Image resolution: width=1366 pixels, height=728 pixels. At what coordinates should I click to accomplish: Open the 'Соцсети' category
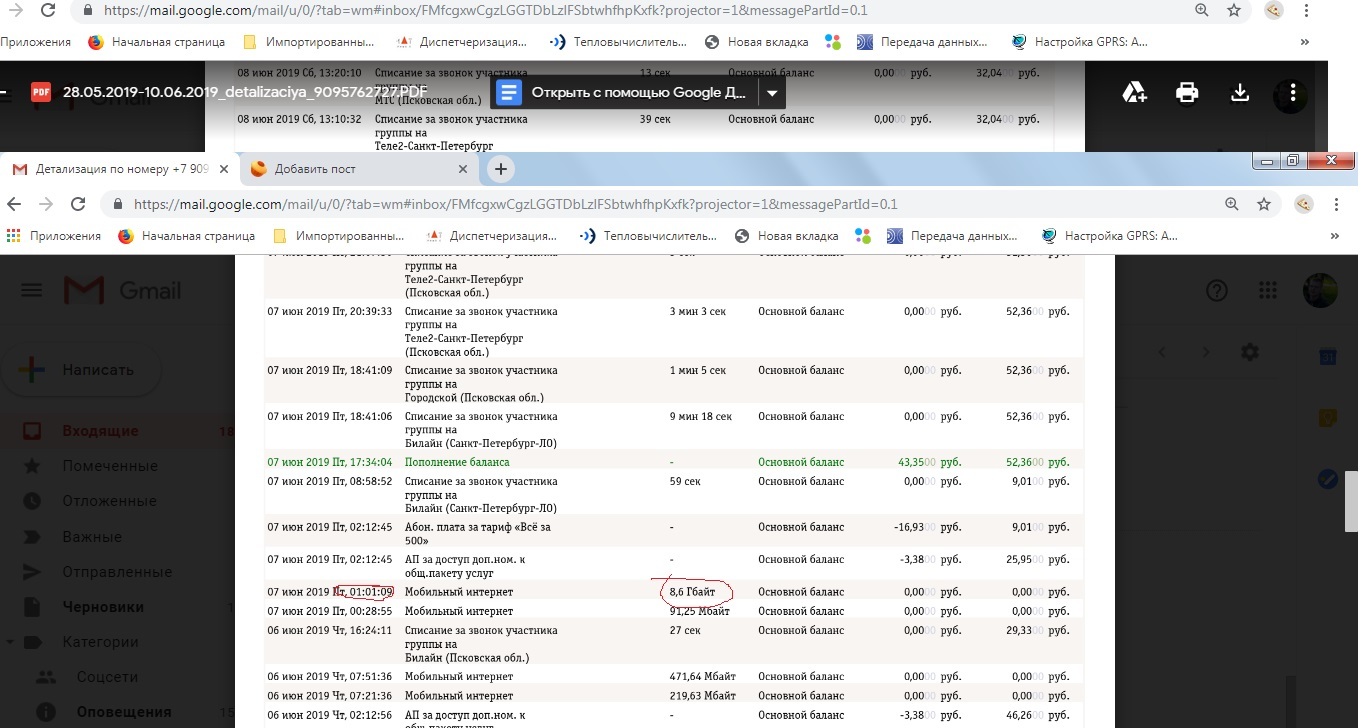point(105,677)
